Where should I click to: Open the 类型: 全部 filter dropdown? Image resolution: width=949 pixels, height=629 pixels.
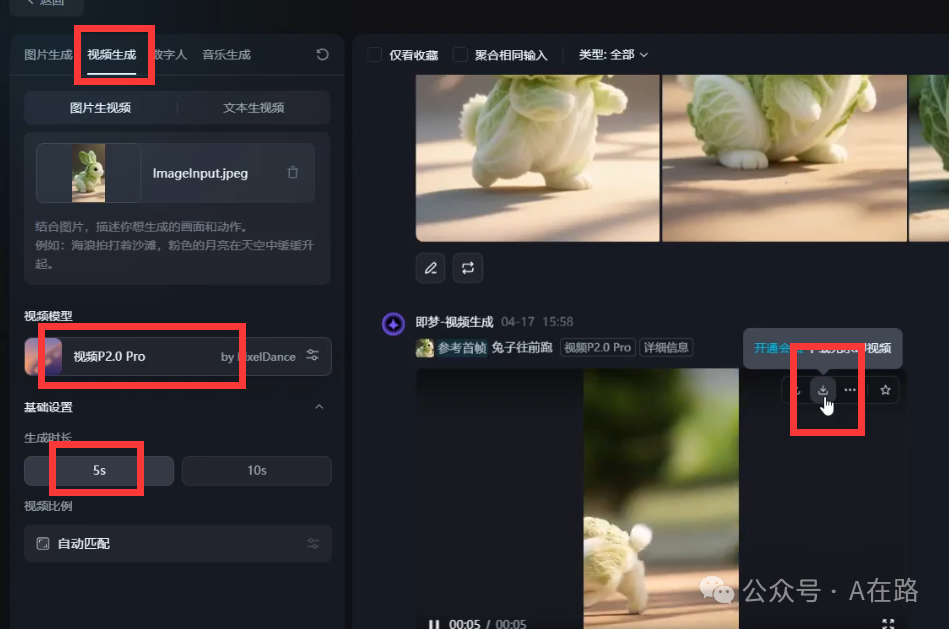click(613, 55)
